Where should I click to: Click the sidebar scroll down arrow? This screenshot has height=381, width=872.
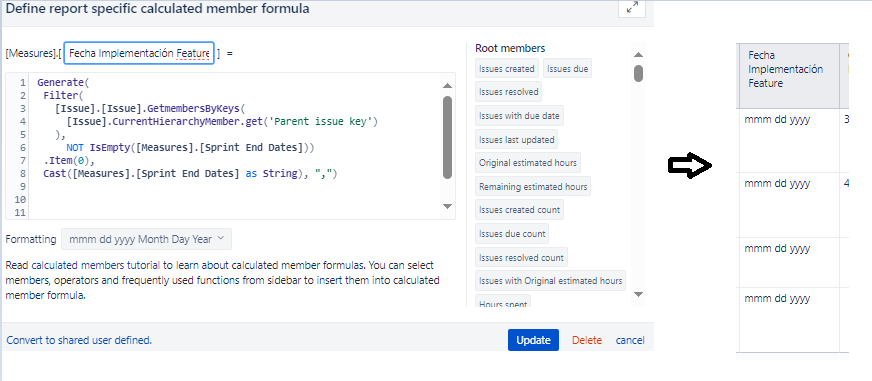638,294
